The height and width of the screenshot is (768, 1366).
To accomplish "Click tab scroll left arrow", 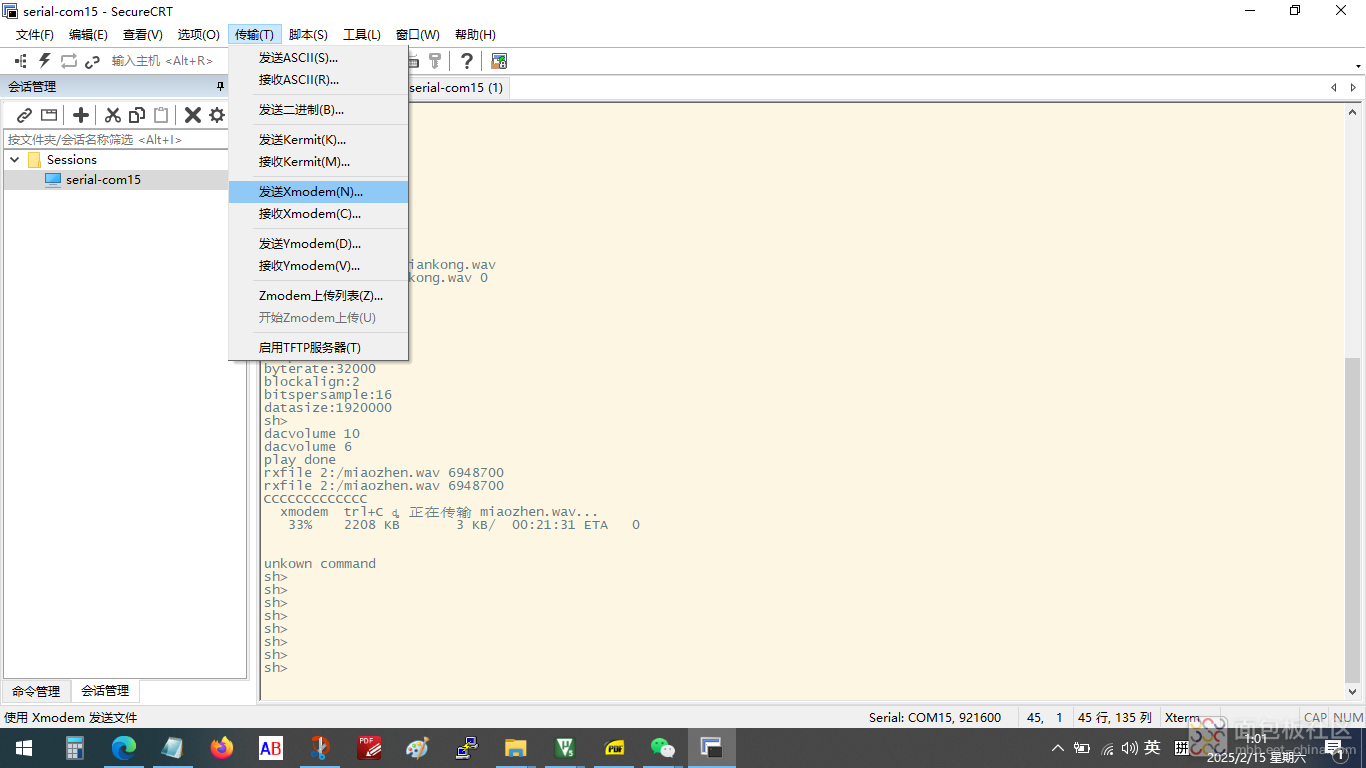I will point(1334,88).
